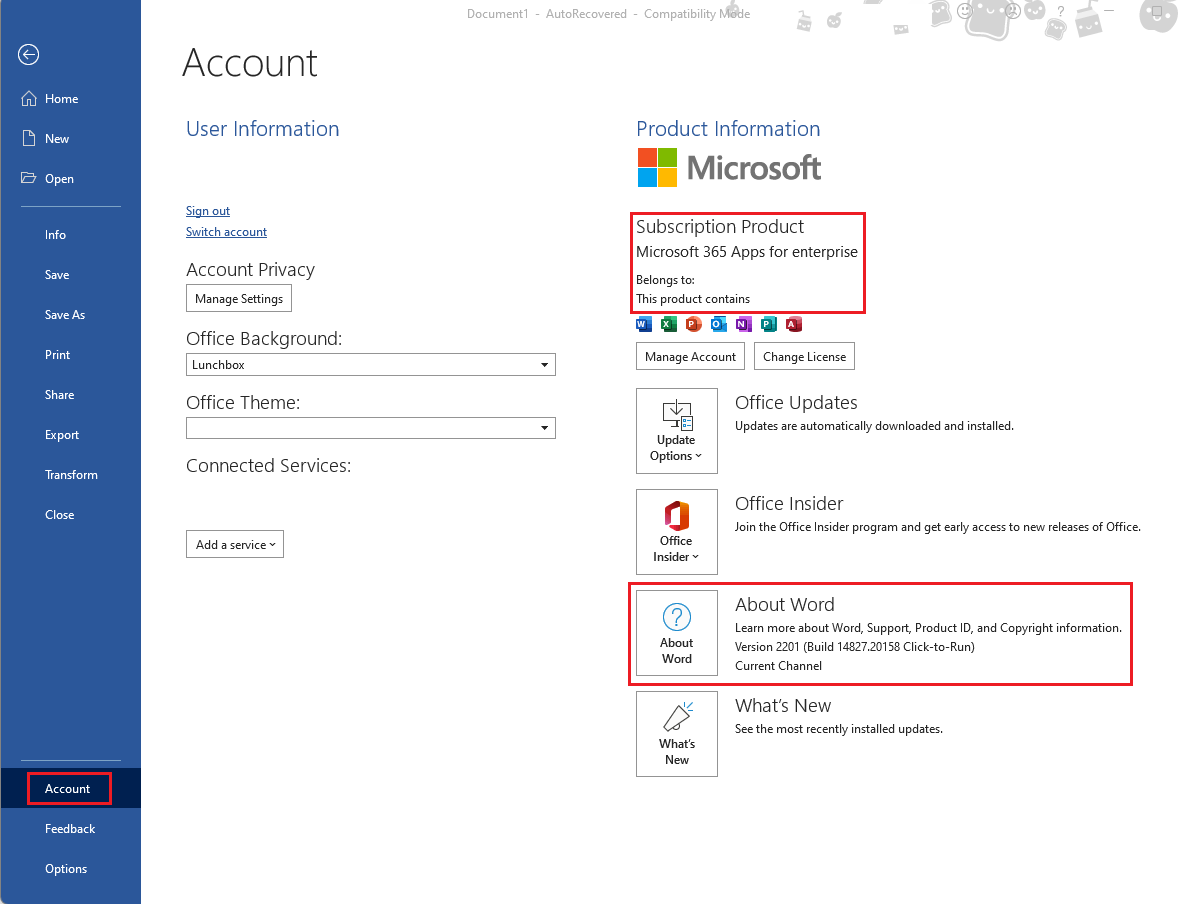Viewport: 1194px width, 904px height.
Task: Click the Connected Services heading
Action: click(269, 465)
